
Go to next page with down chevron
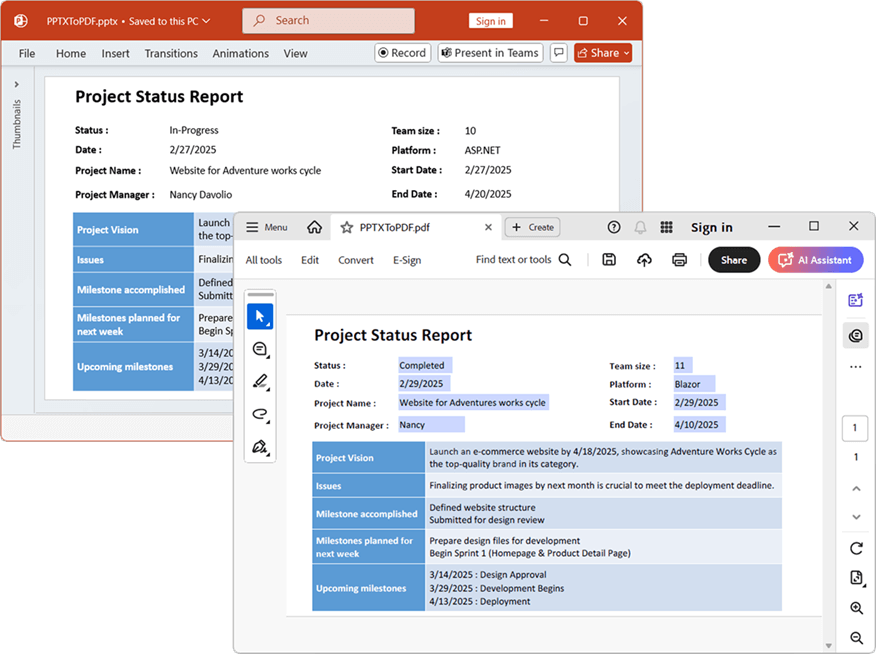click(856, 517)
